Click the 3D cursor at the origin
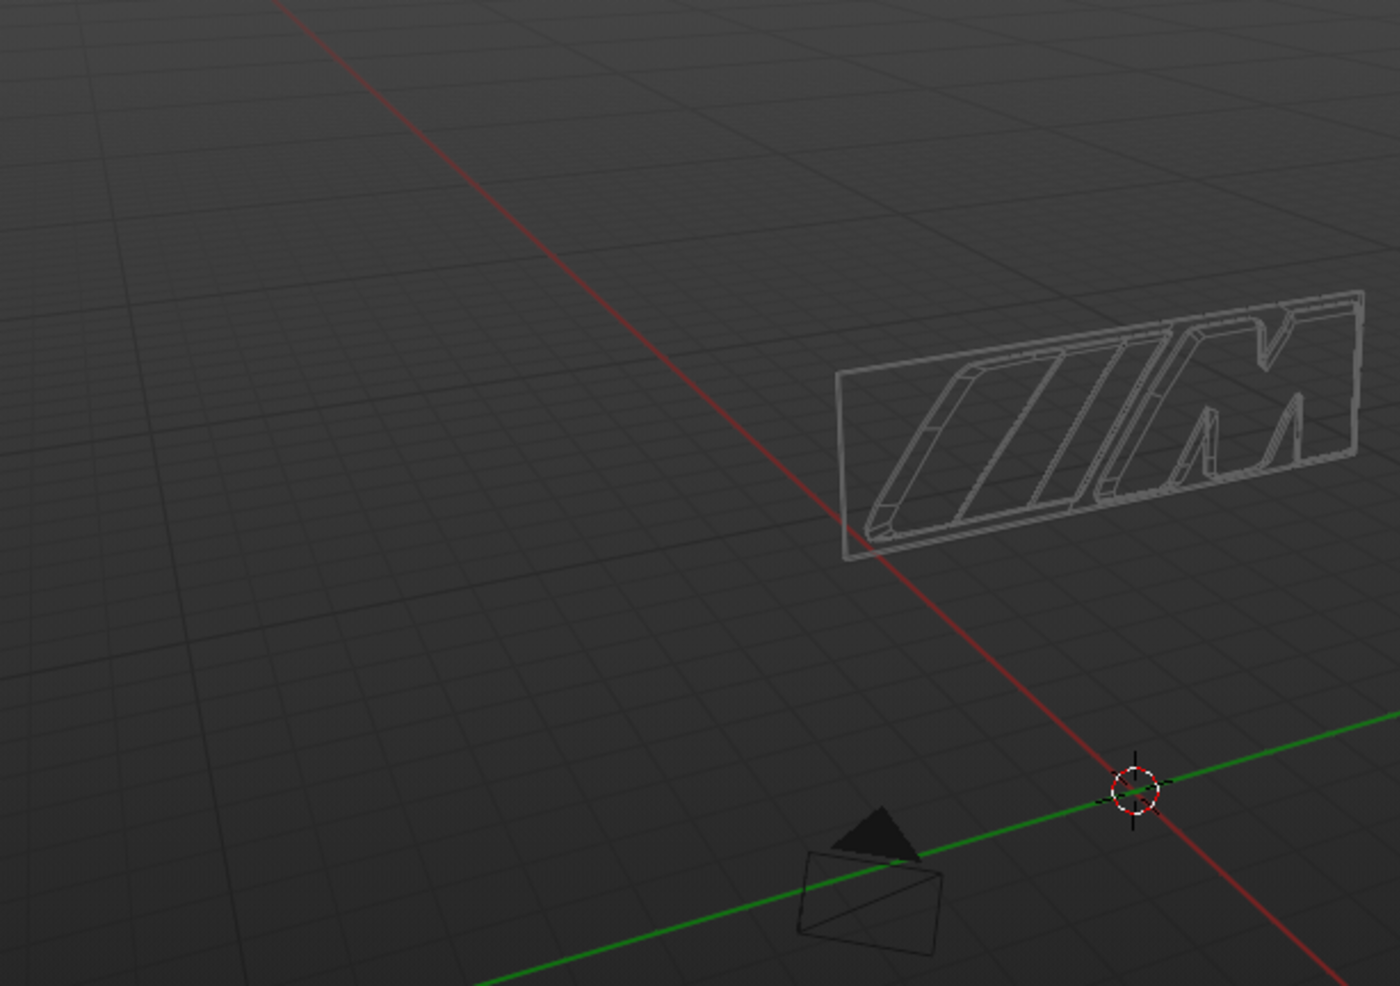 tap(1135, 791)
